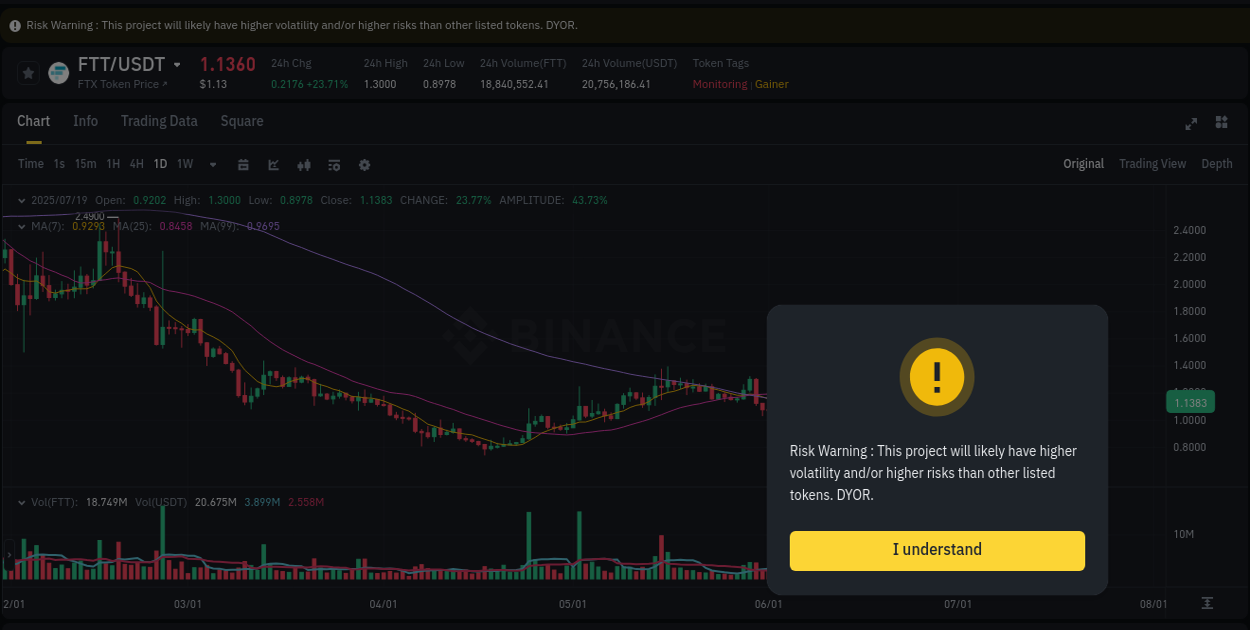Open the calendar date range picker

[243, 164]
